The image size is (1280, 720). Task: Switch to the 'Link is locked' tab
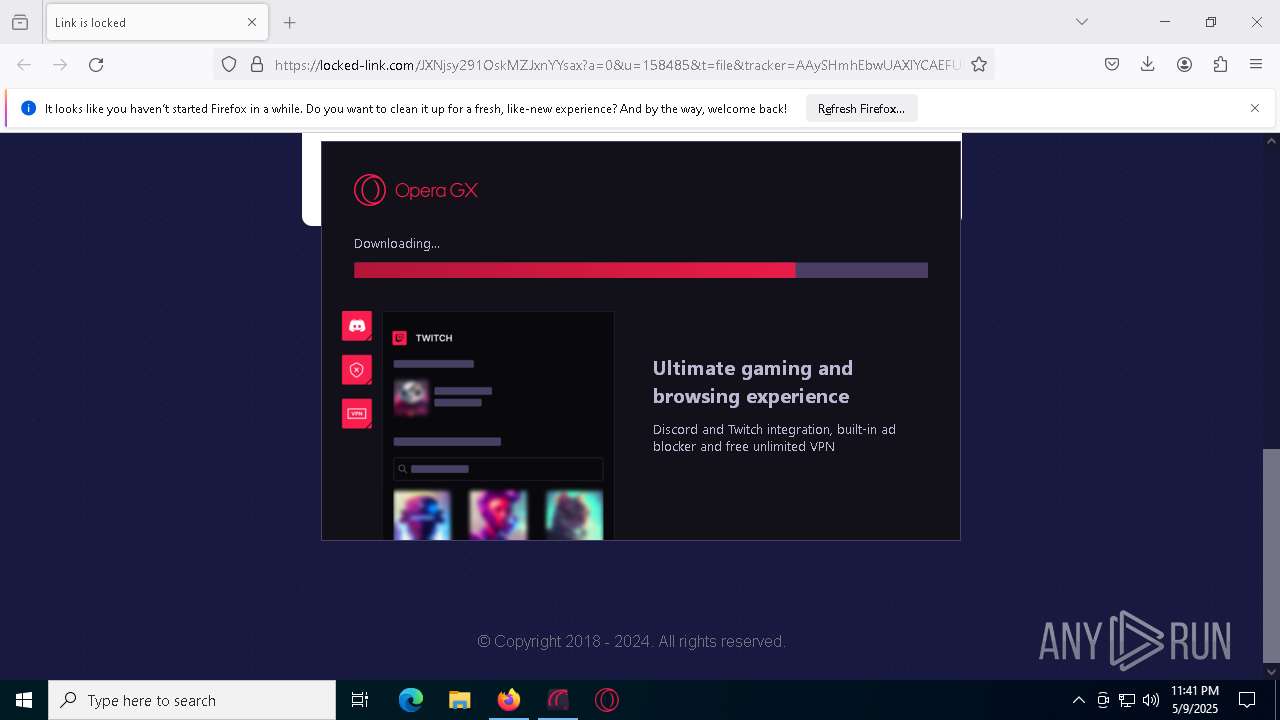157,22
